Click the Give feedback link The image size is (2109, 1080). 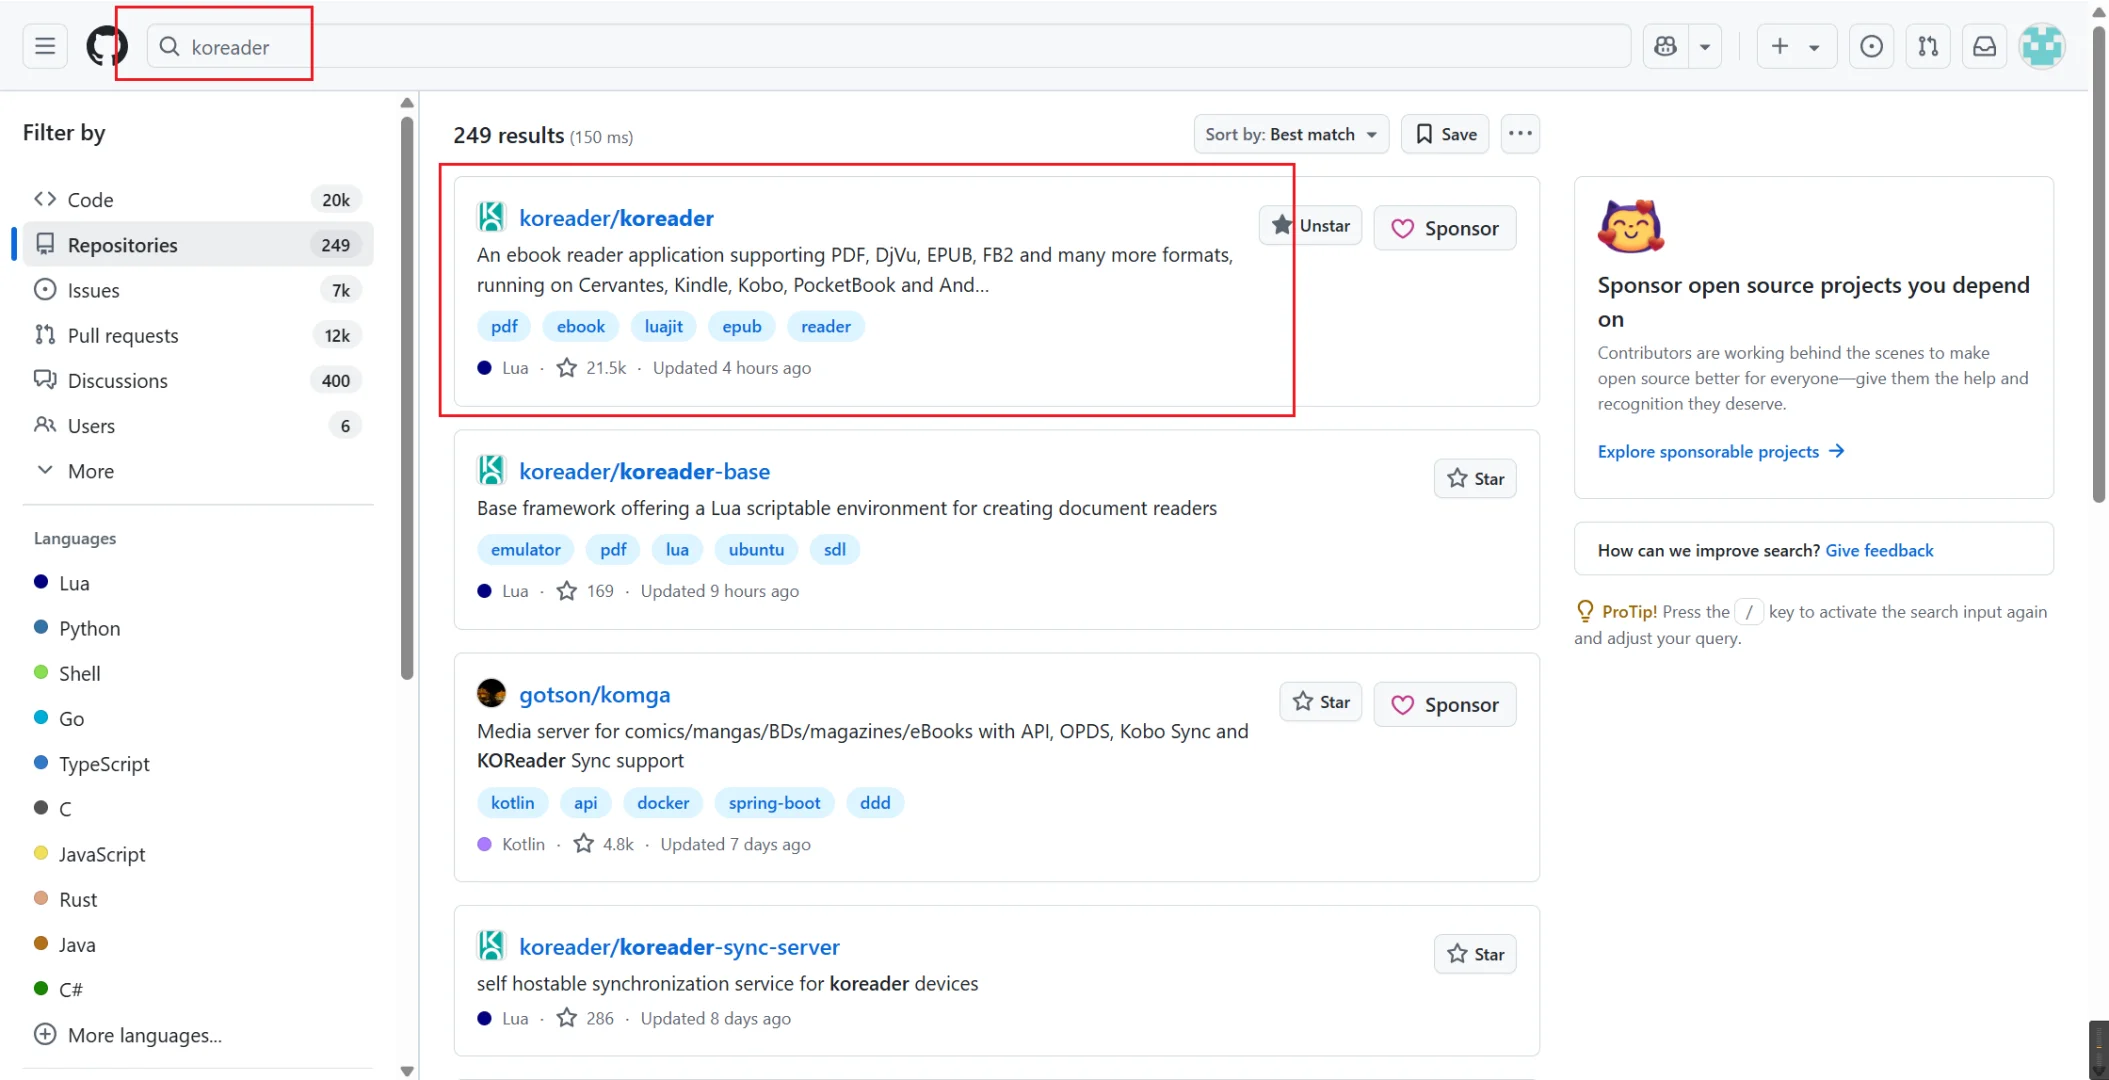(1879, 550)
